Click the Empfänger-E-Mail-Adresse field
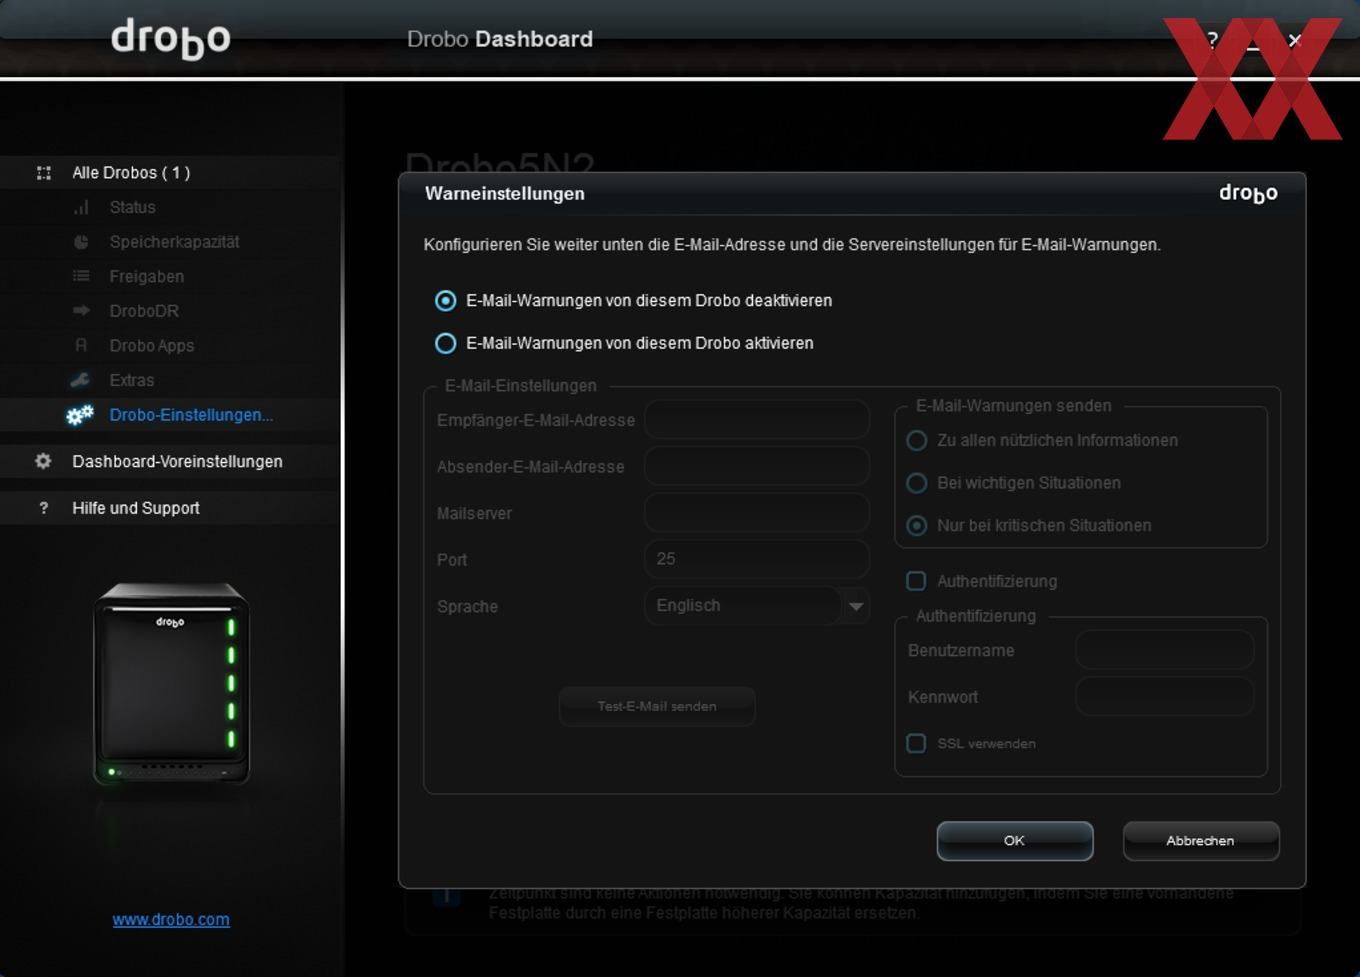This screenshot has width=1360, height=977. tap(757, 420)
